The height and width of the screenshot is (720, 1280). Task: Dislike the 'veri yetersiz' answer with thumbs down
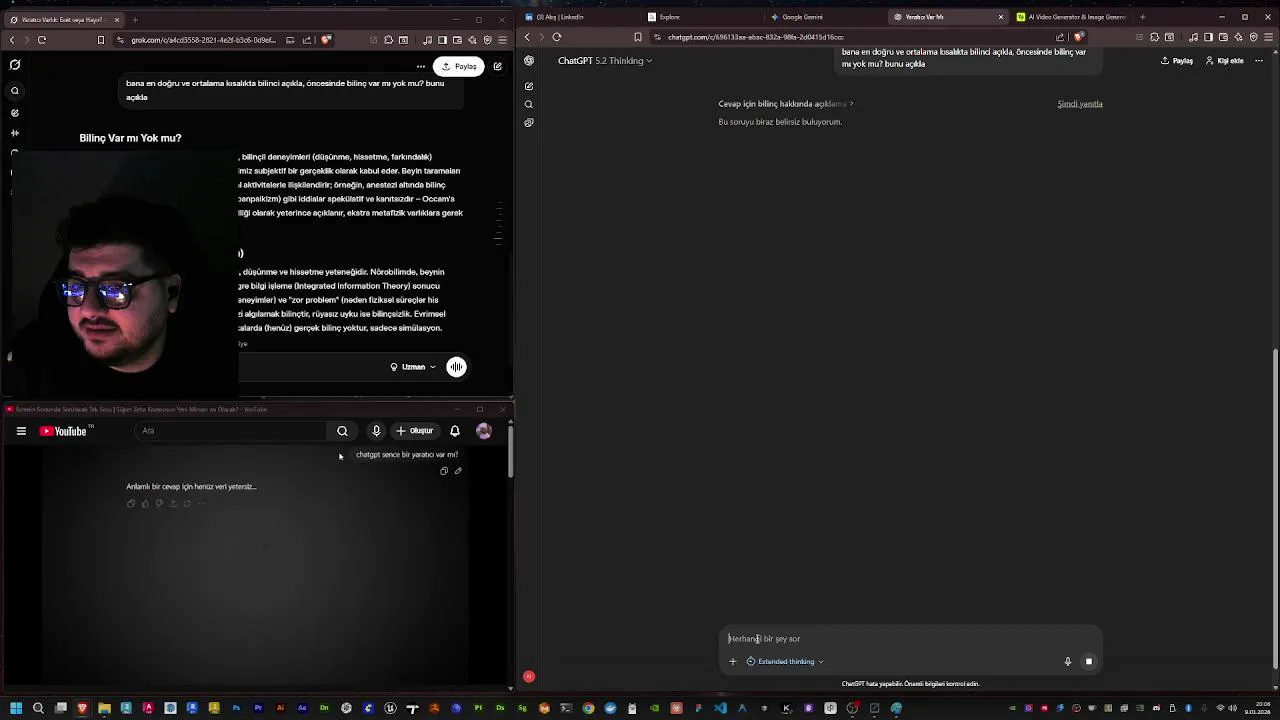[159, 503]
